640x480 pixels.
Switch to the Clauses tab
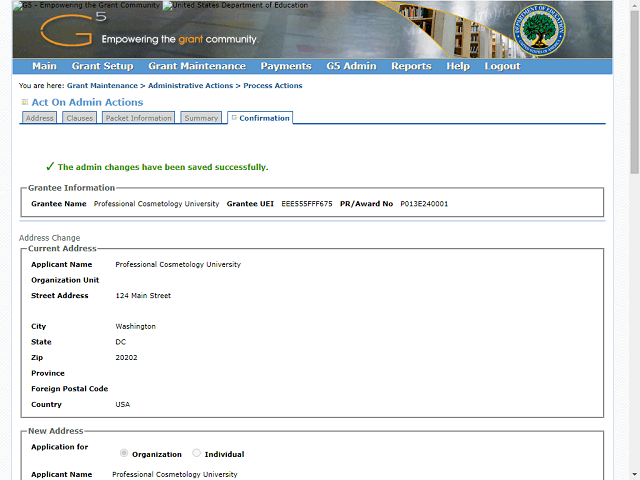[79, 118]
